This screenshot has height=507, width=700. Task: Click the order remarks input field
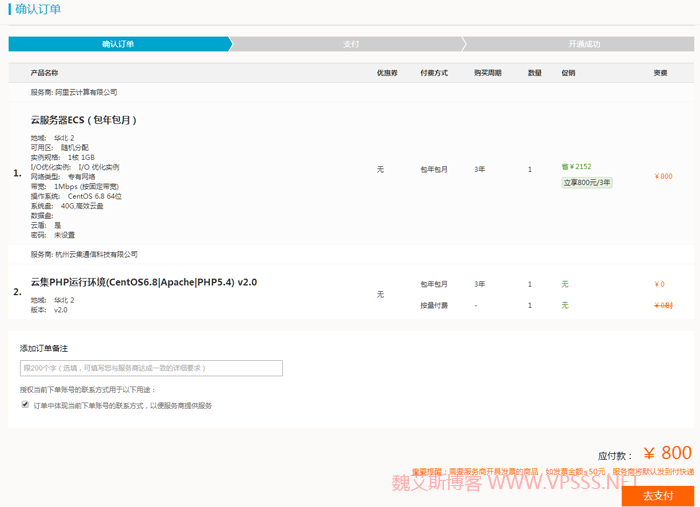151,368
